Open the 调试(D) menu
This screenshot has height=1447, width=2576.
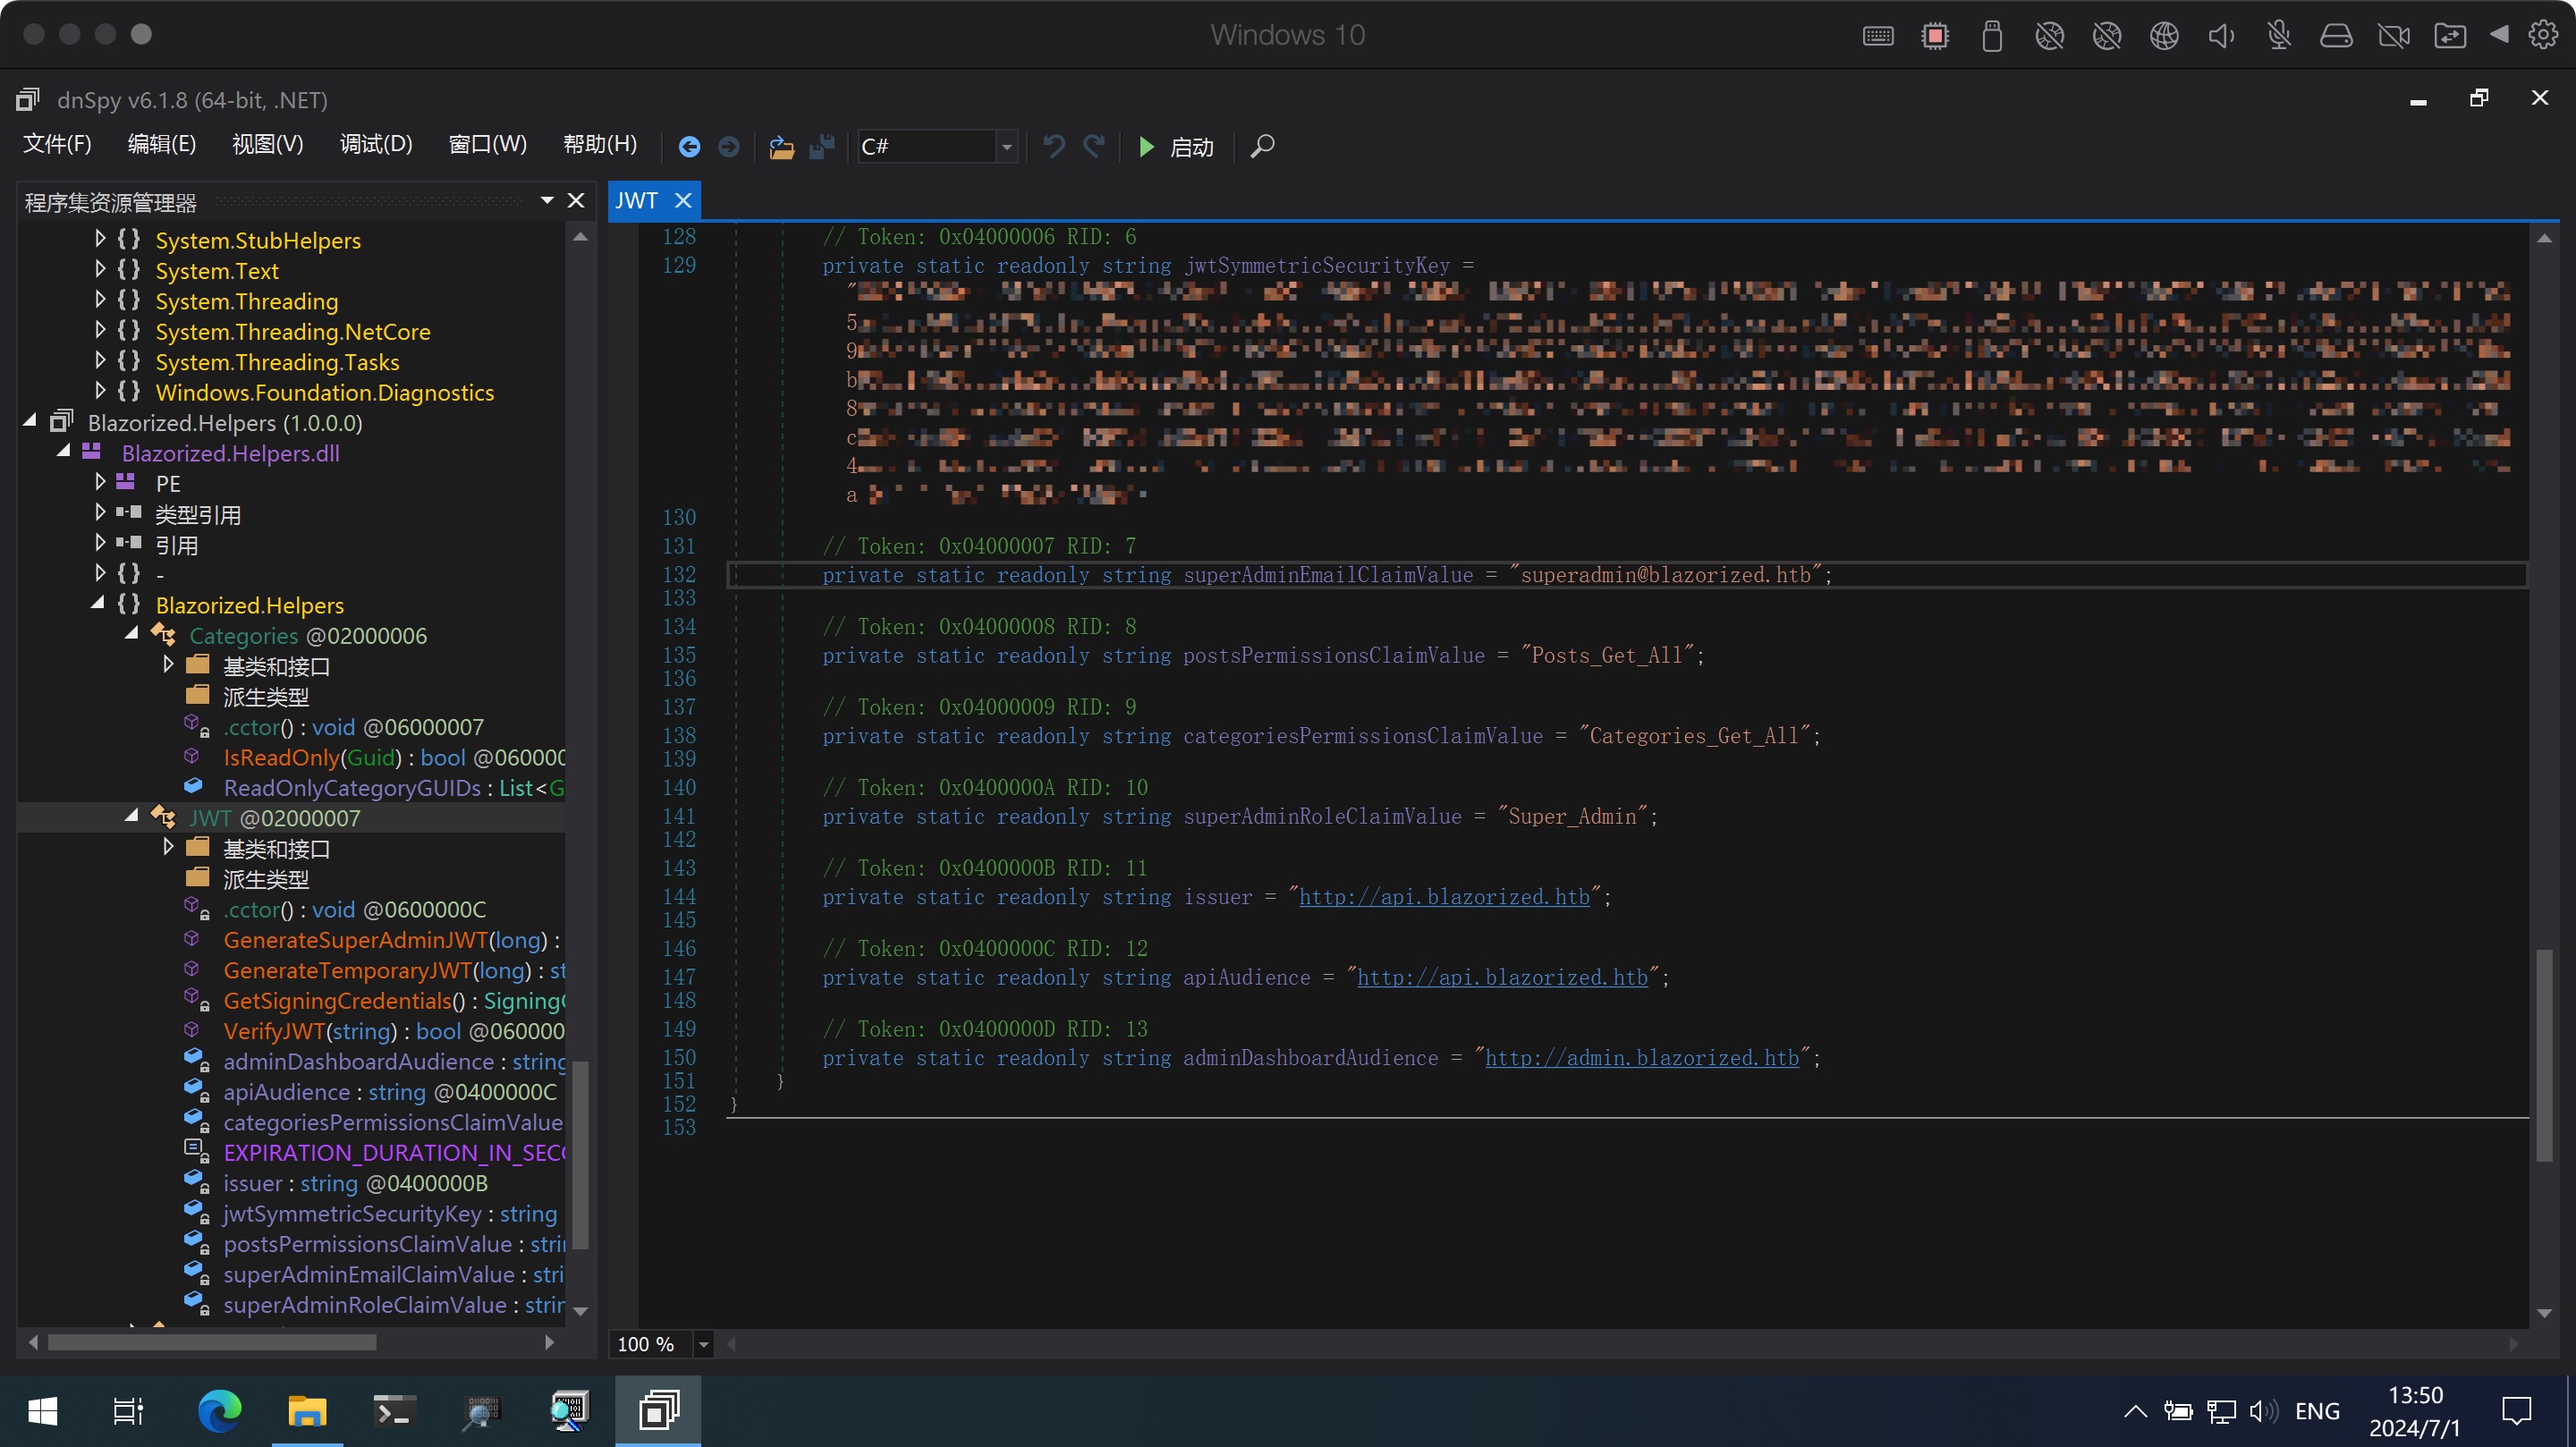click(x=376, y=144)
